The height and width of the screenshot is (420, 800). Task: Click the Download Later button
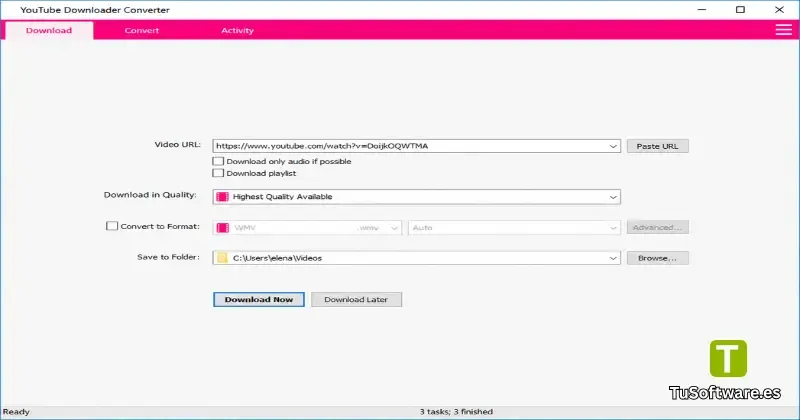pos(356,300)
